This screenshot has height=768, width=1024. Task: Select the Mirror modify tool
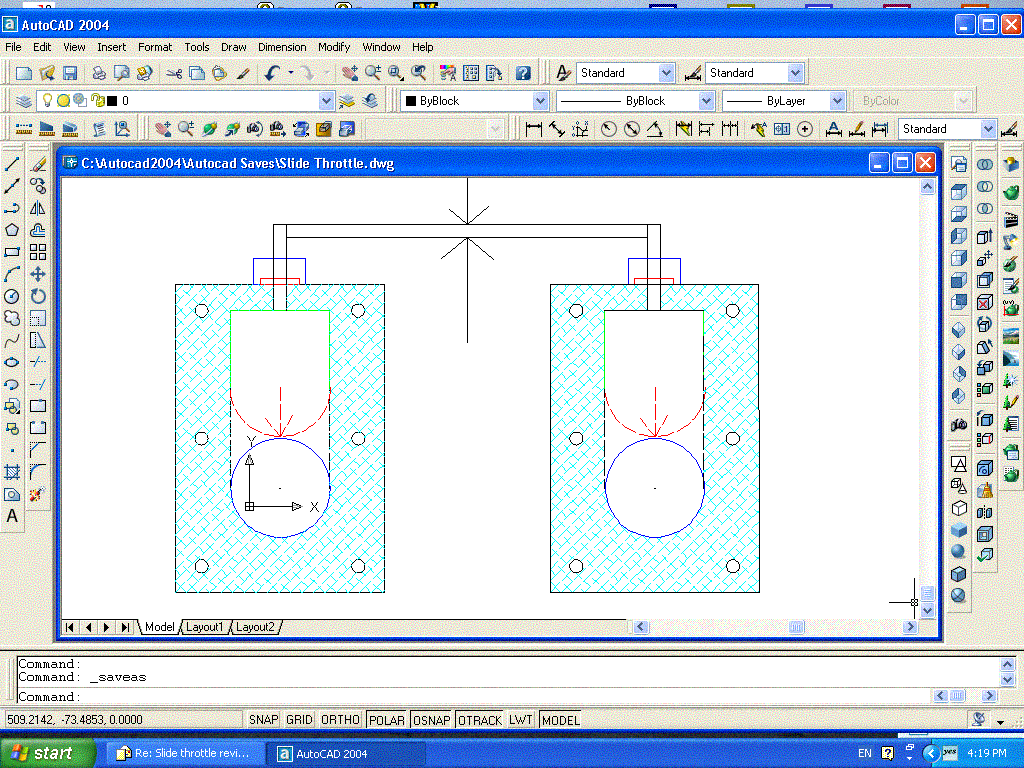pyautogui.click(x=38, y=208)
